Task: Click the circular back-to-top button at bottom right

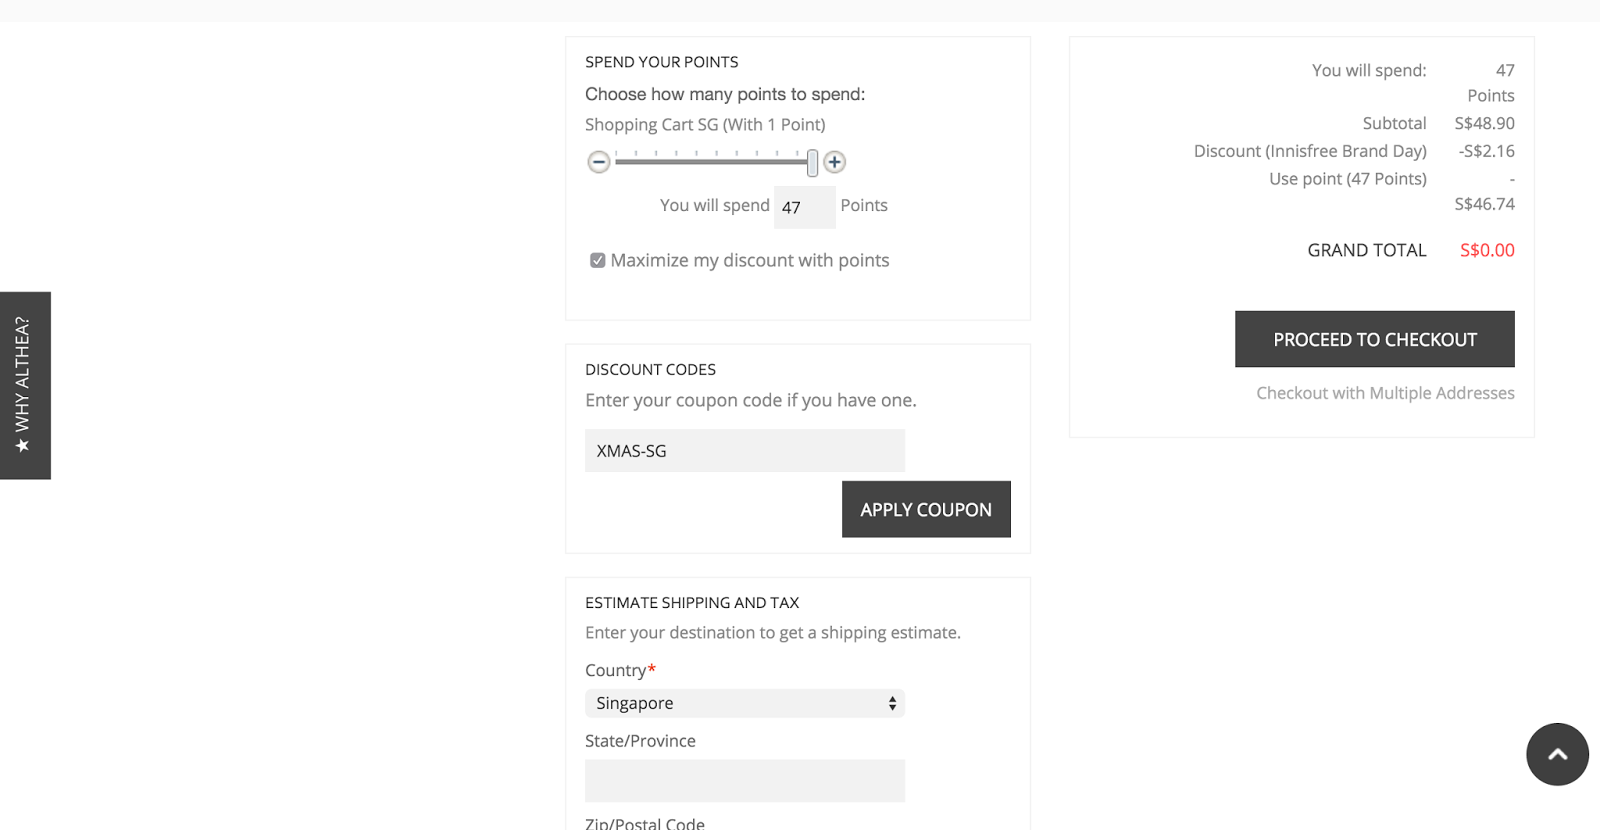Action: [x=1556, y=754]
